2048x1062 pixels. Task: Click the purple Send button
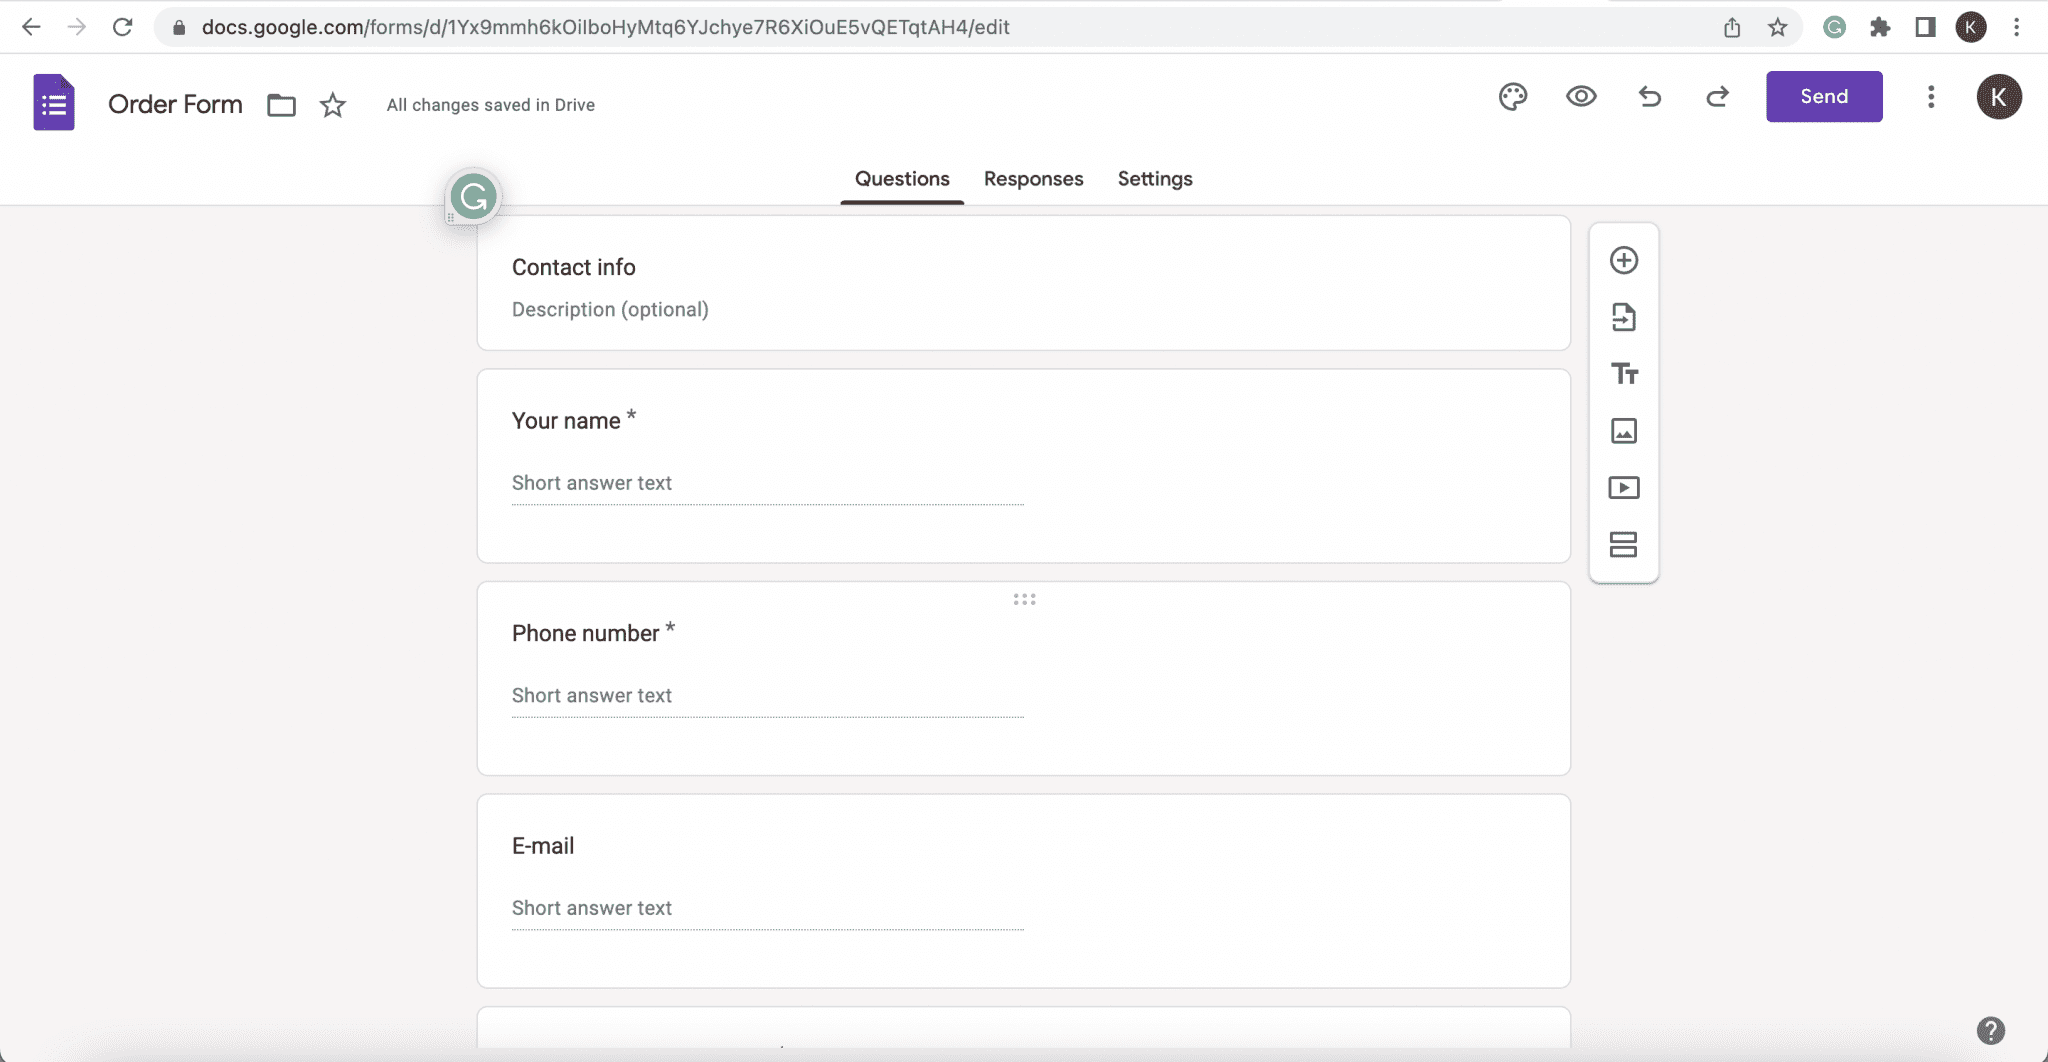[1824, 97]
